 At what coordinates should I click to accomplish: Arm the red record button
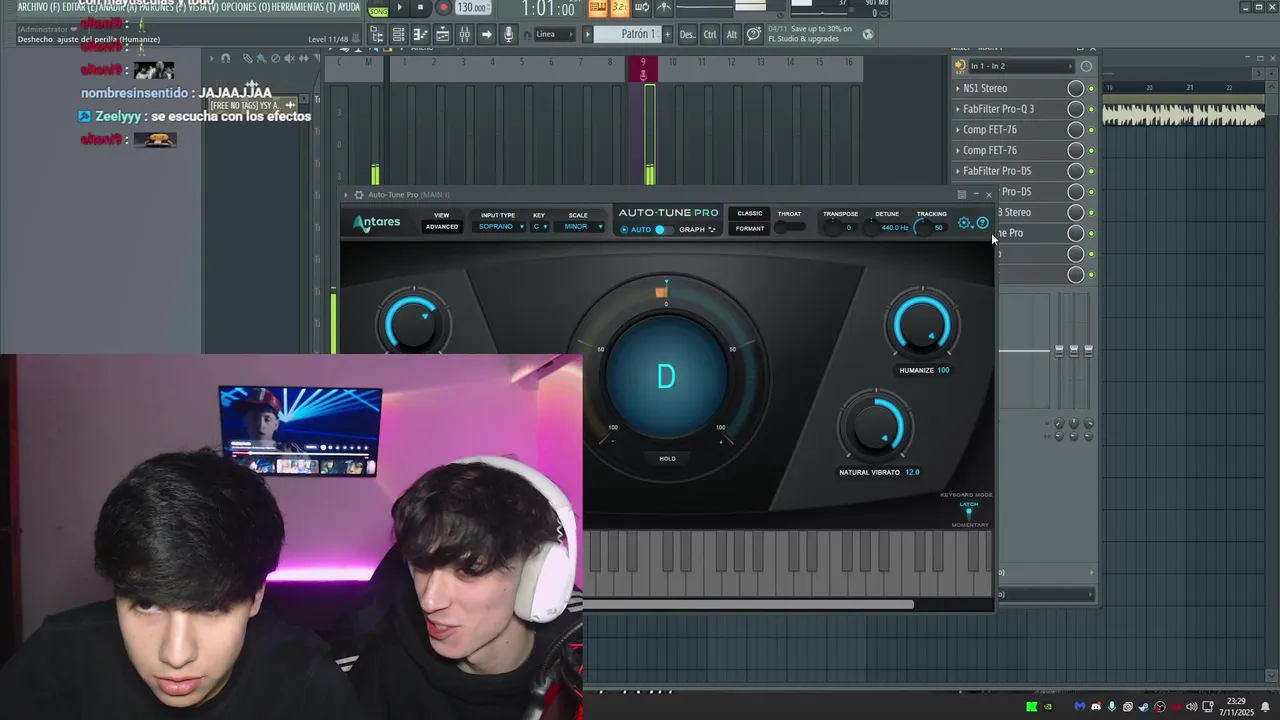443,8
